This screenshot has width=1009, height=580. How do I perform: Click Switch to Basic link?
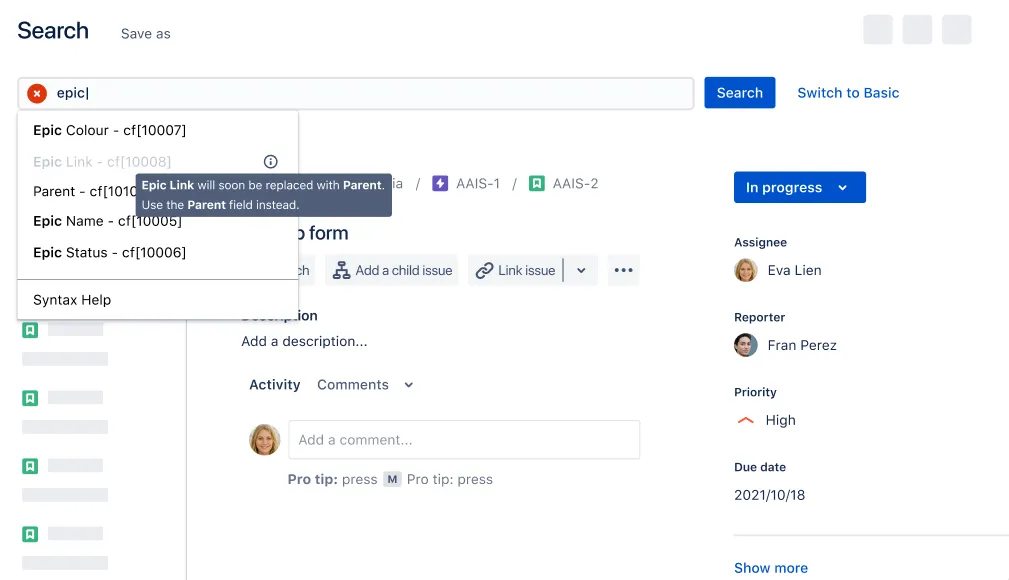[x=847, y=93]
